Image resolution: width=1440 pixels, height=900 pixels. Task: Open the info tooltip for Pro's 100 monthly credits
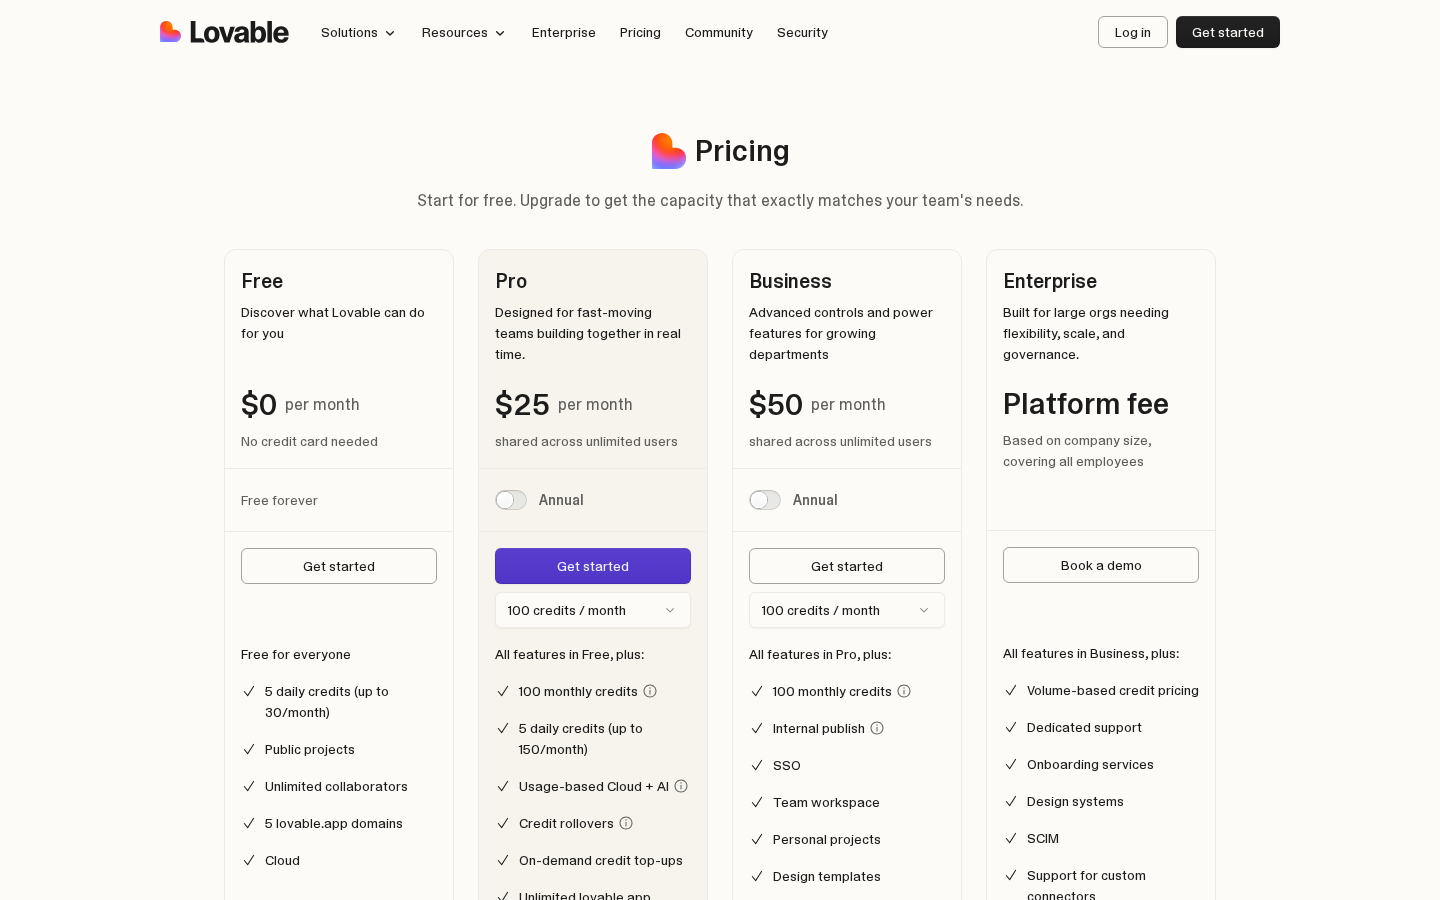pyautogui.click(x=650, y=691)
